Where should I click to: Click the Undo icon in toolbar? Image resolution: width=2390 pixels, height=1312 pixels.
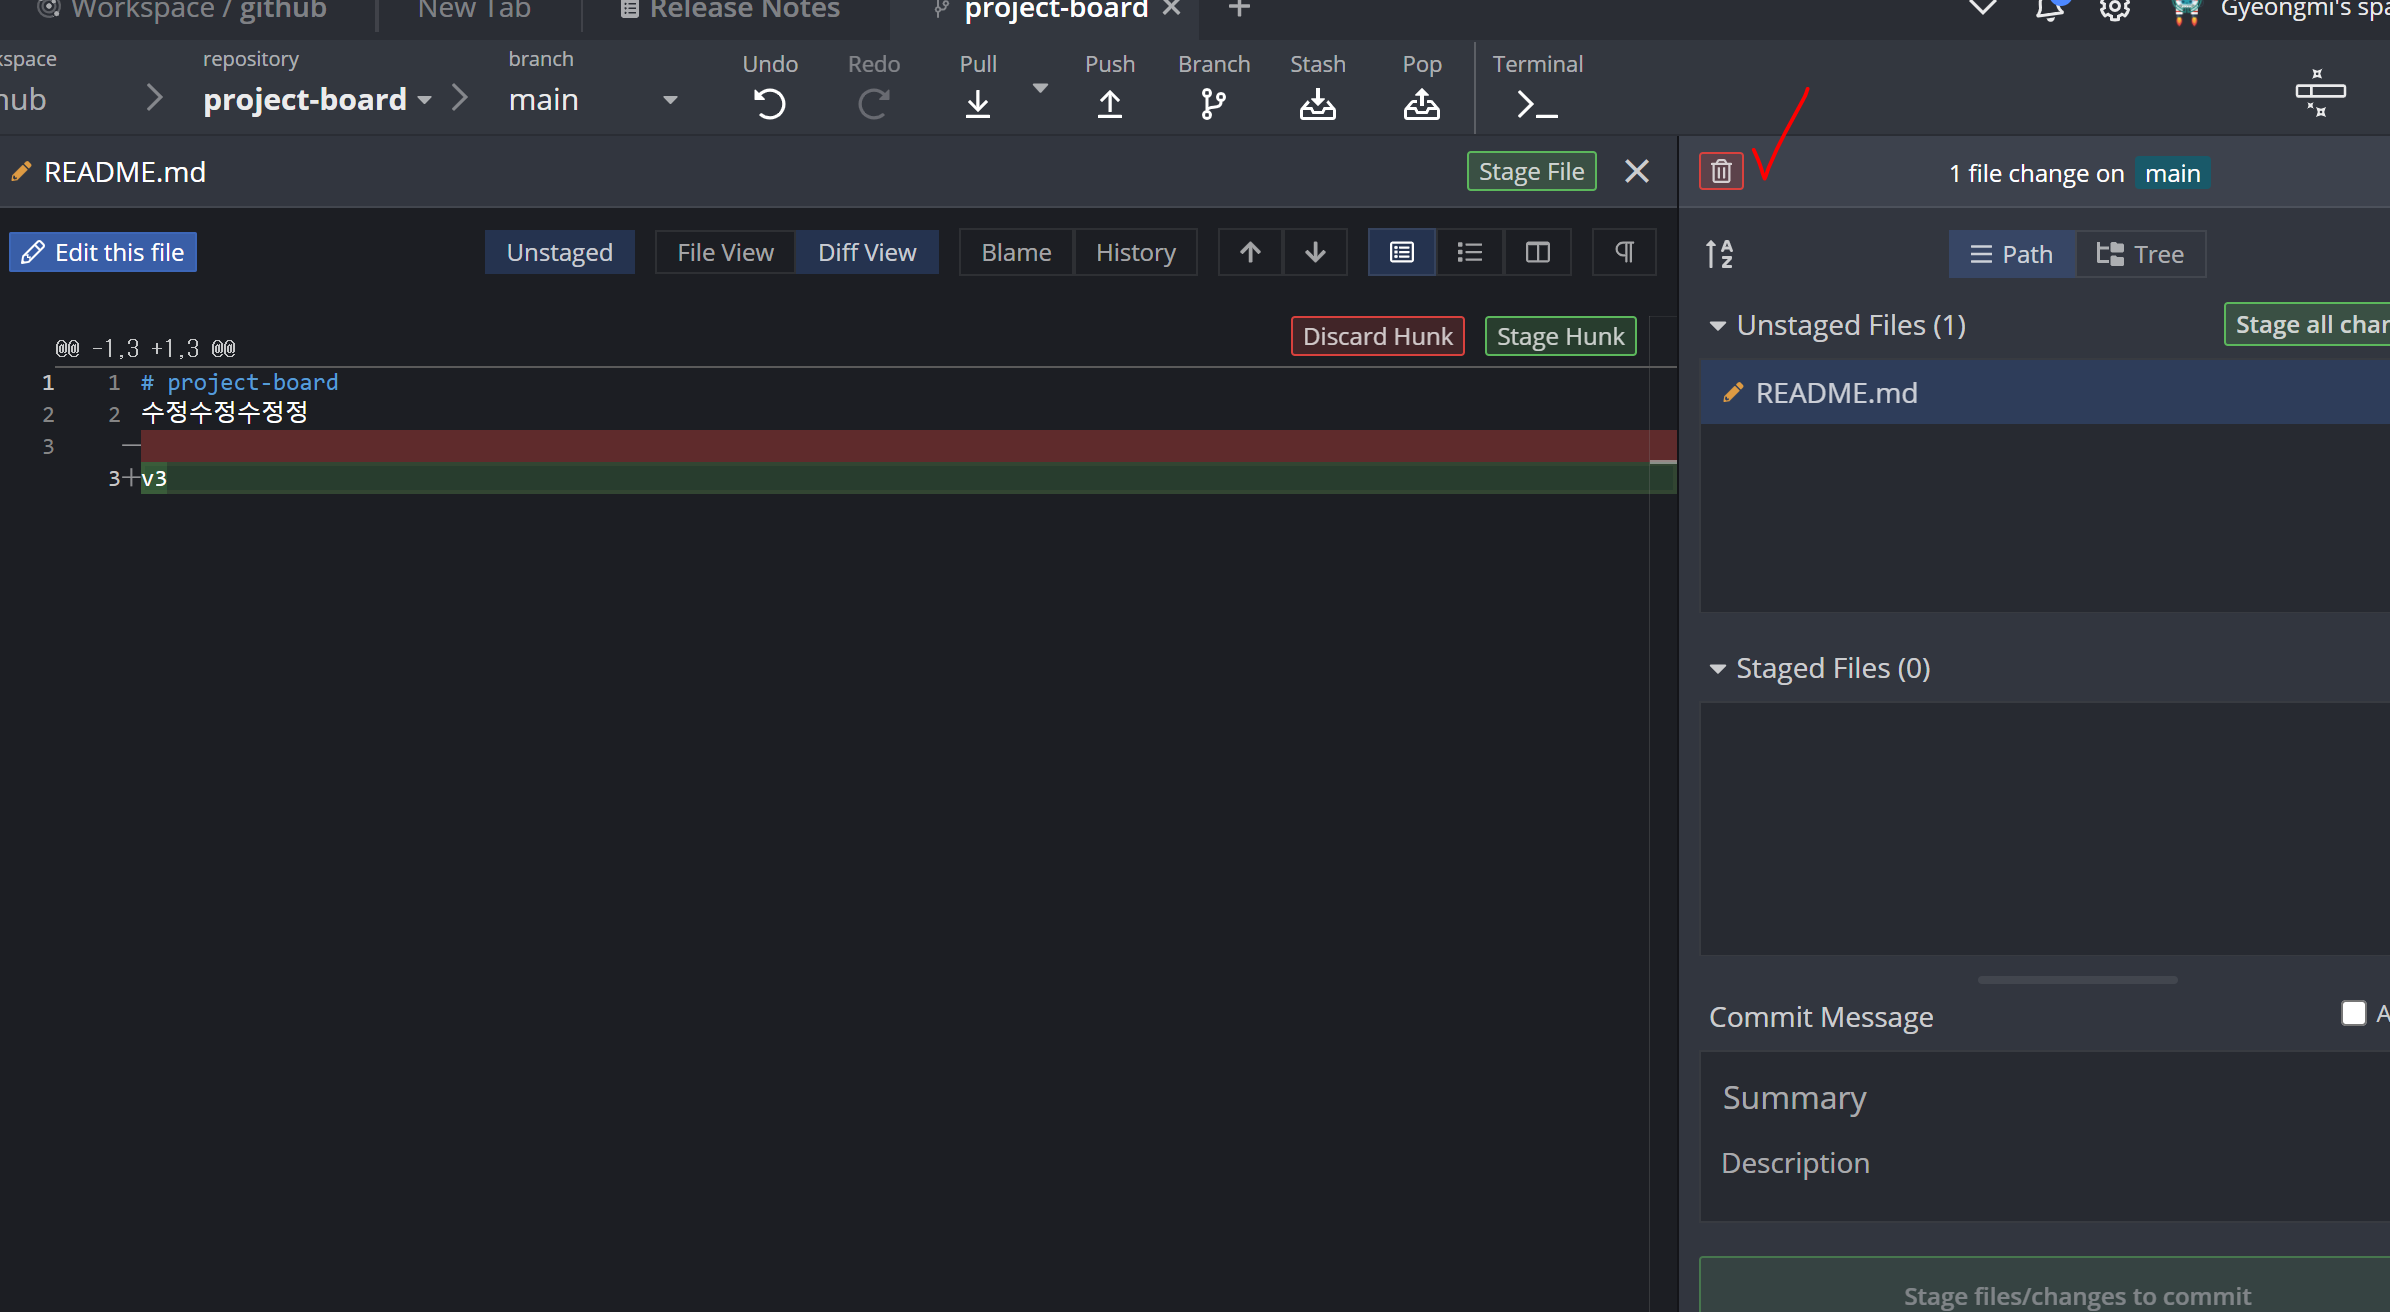pyautogui.click(x=769, y=103)
